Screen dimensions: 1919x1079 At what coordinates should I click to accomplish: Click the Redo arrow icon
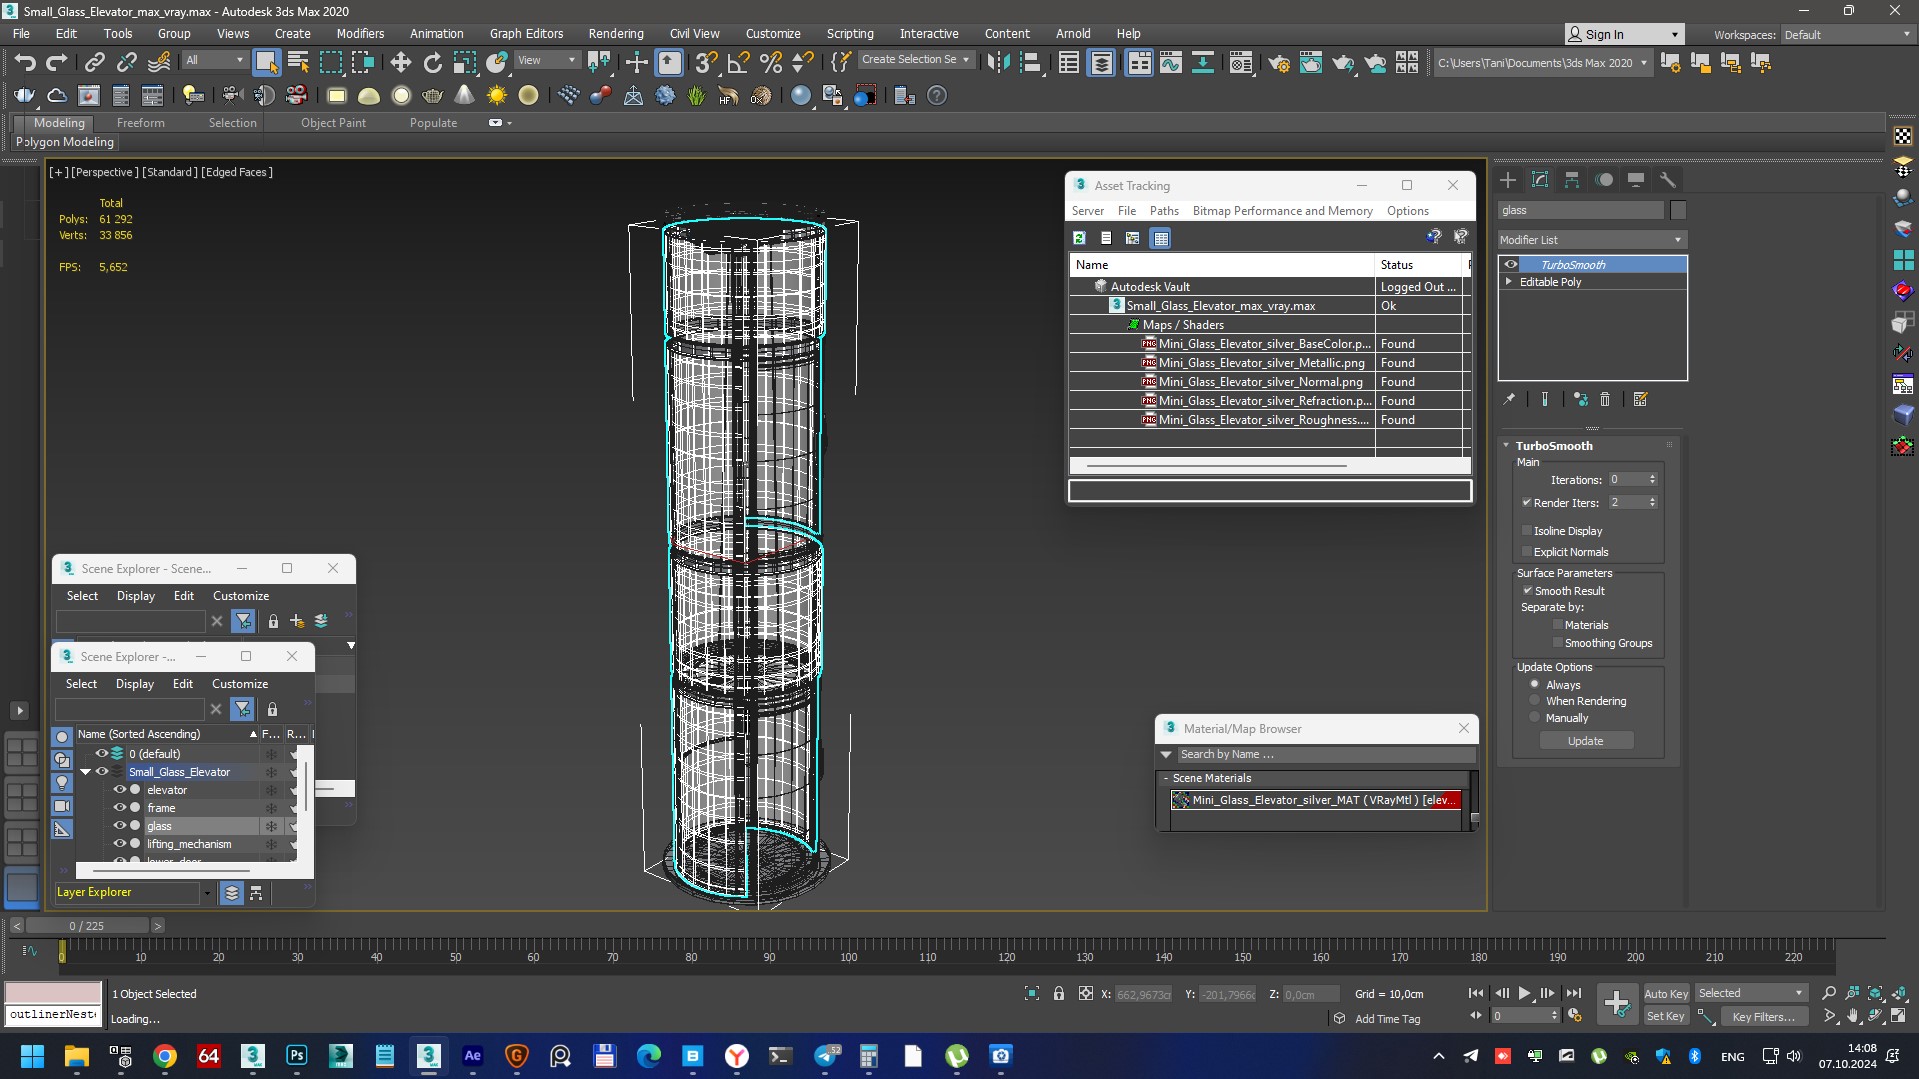pyautogui.click(x=57, y=63)
